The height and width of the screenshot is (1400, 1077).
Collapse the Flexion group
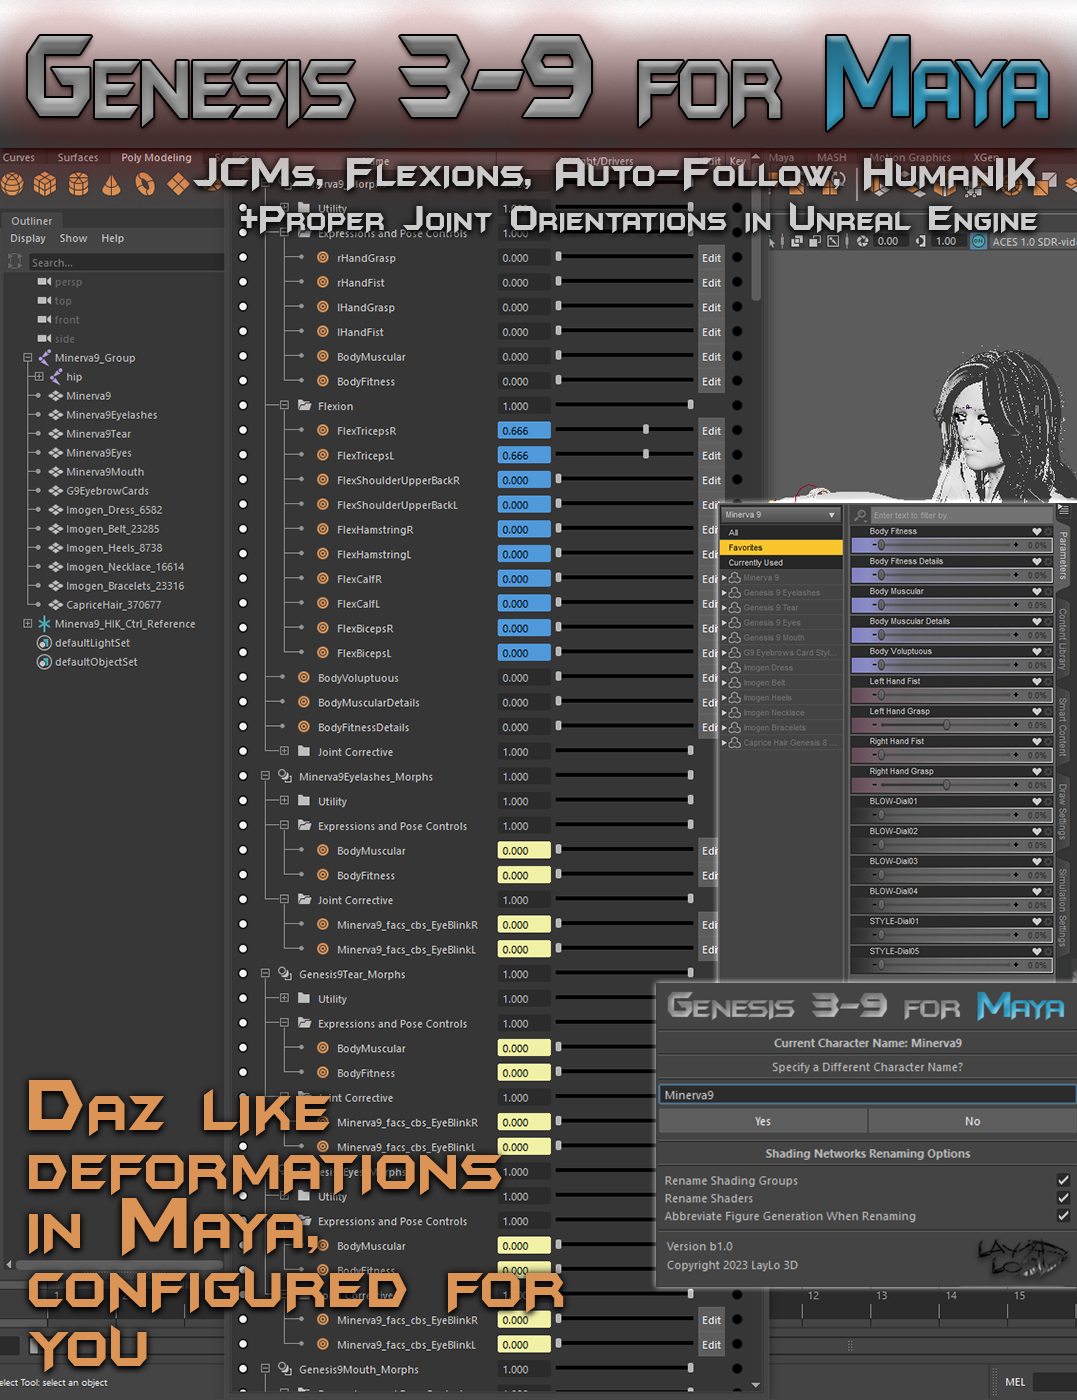point(285,405)
